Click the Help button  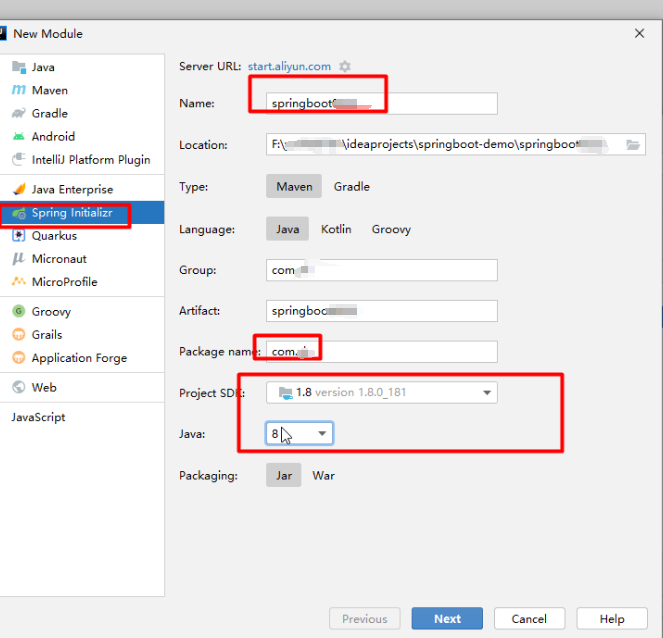pos(611,619)
